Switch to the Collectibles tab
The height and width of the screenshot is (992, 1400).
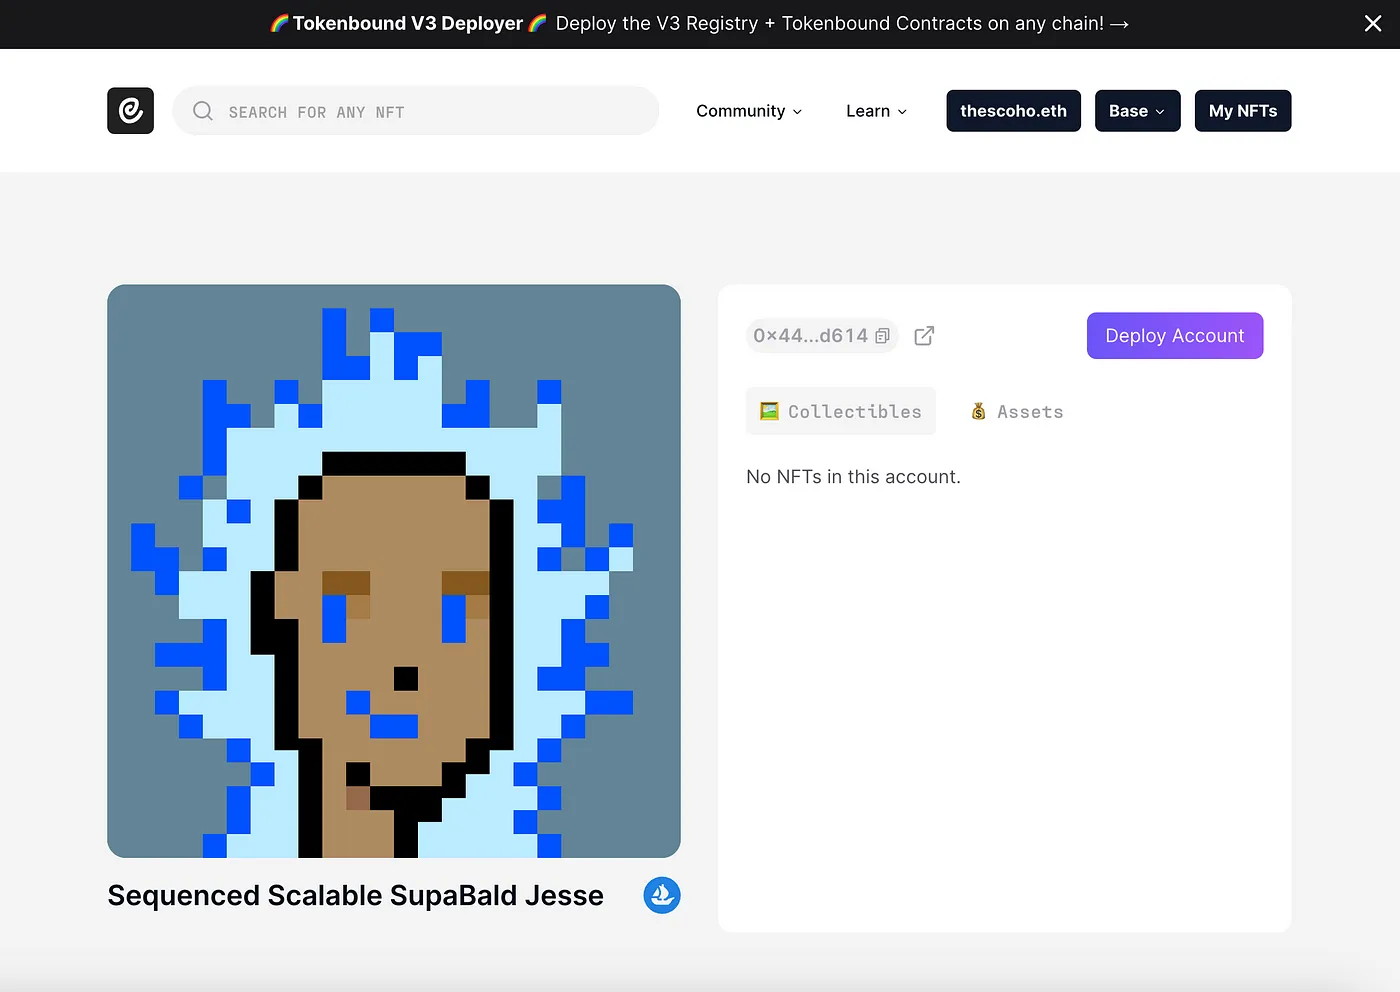(841, 411)
